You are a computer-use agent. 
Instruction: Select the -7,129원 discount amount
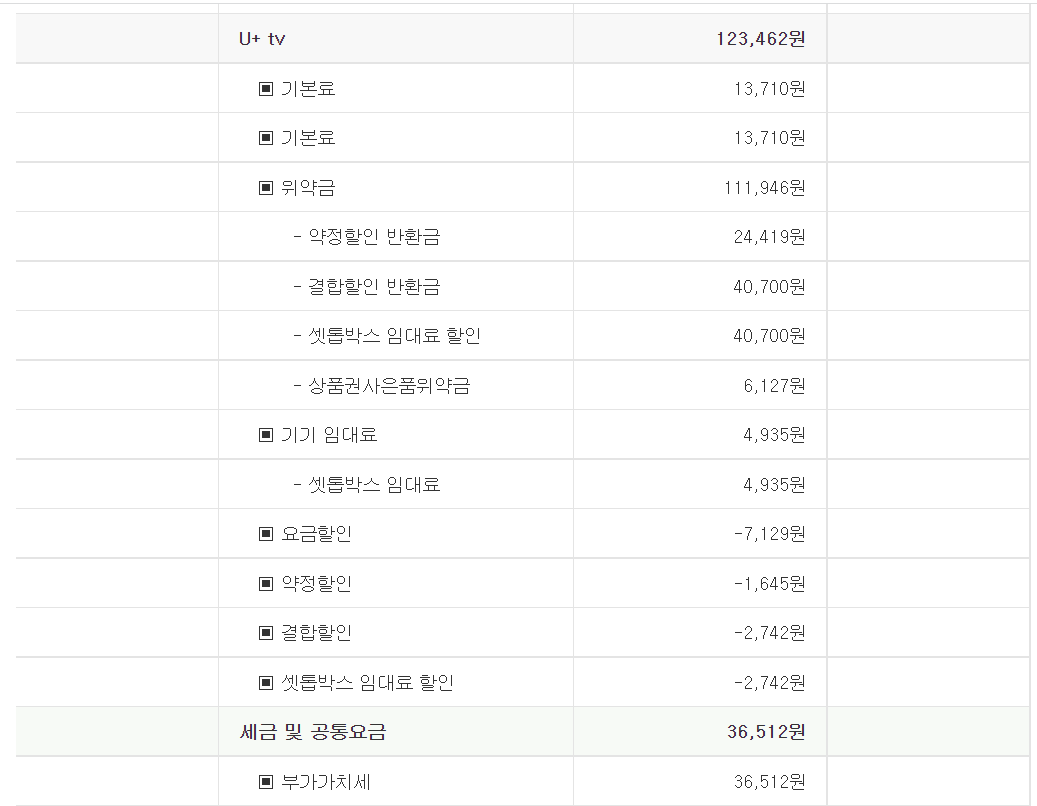(x=768, y=534)
